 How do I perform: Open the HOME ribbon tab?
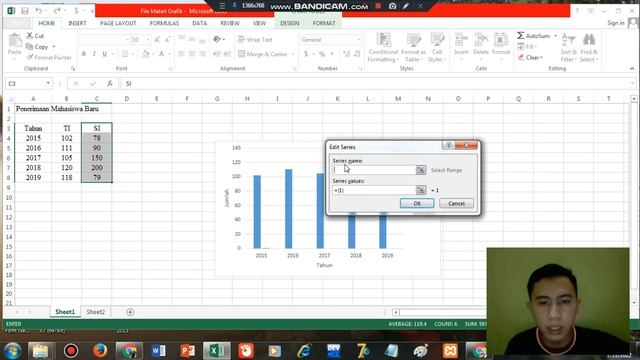coord(47,23)
